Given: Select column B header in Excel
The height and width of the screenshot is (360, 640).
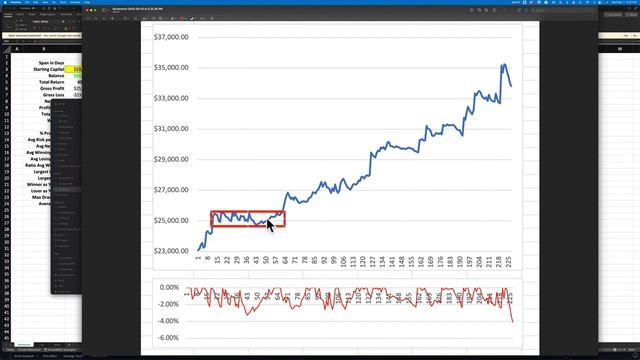Looking at the screenshot, I should [x=44, y=49].
